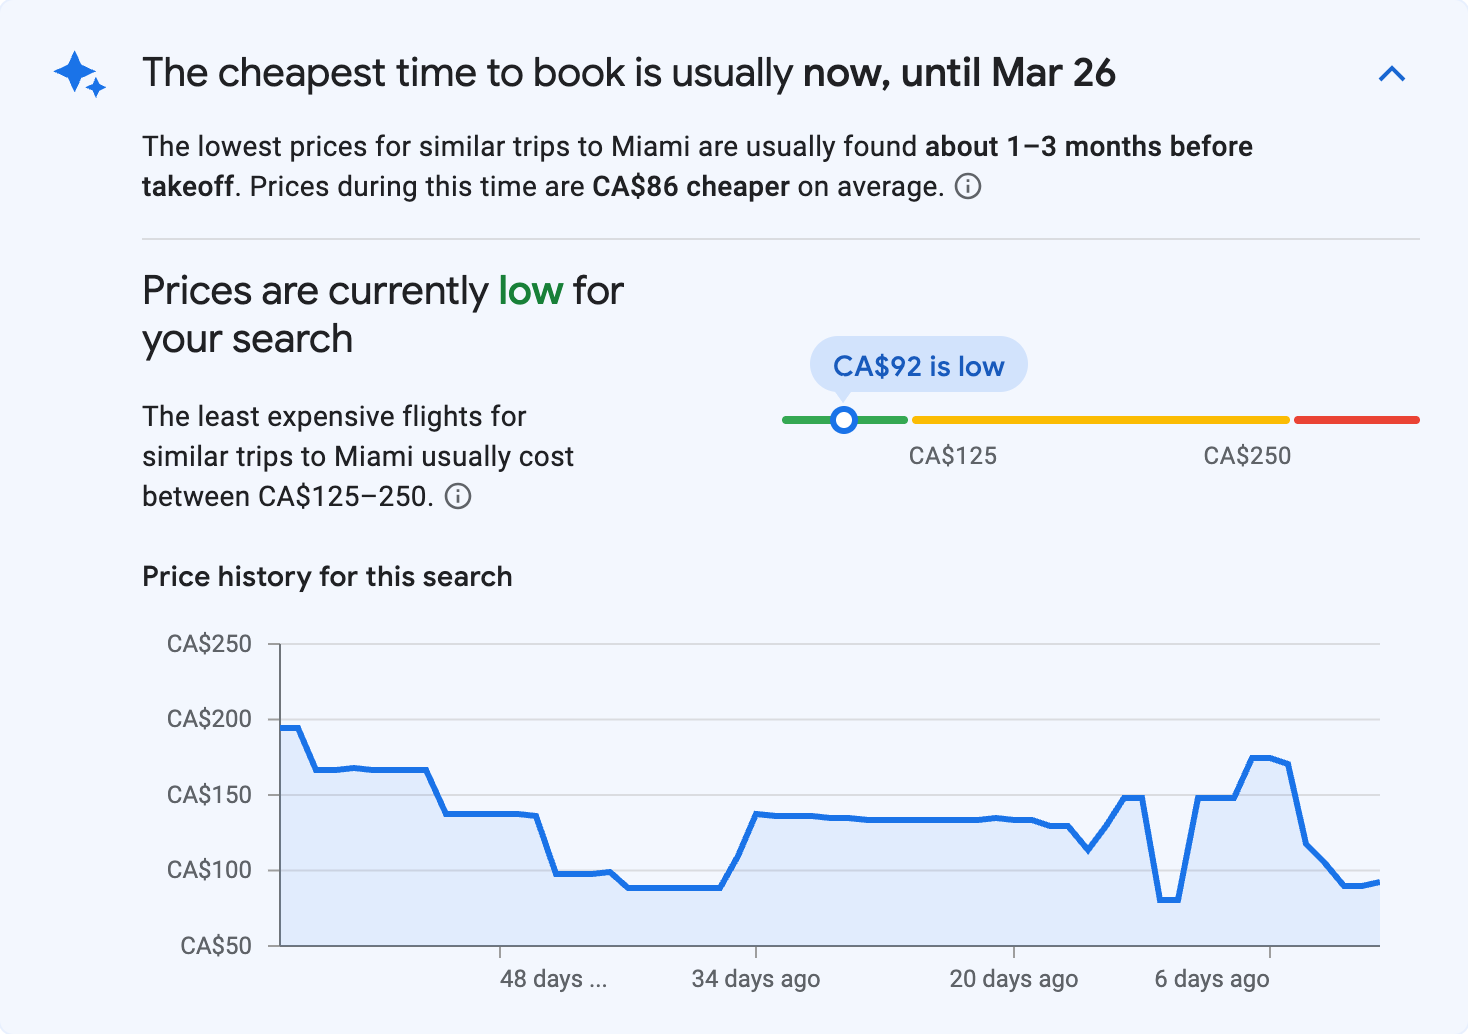Click the upward chevron in the top corner
The width and height of the screenshot is (1468, 1034).
pos(1392,73)
